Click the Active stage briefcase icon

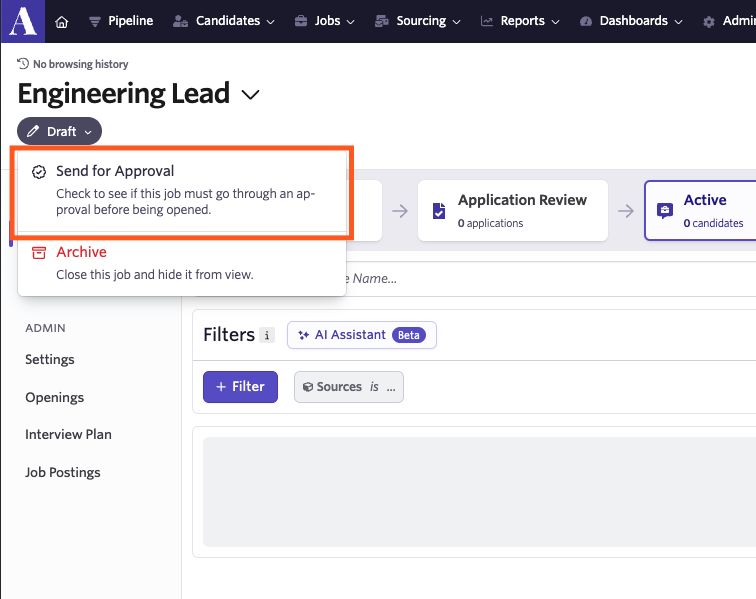coord(665,210)
